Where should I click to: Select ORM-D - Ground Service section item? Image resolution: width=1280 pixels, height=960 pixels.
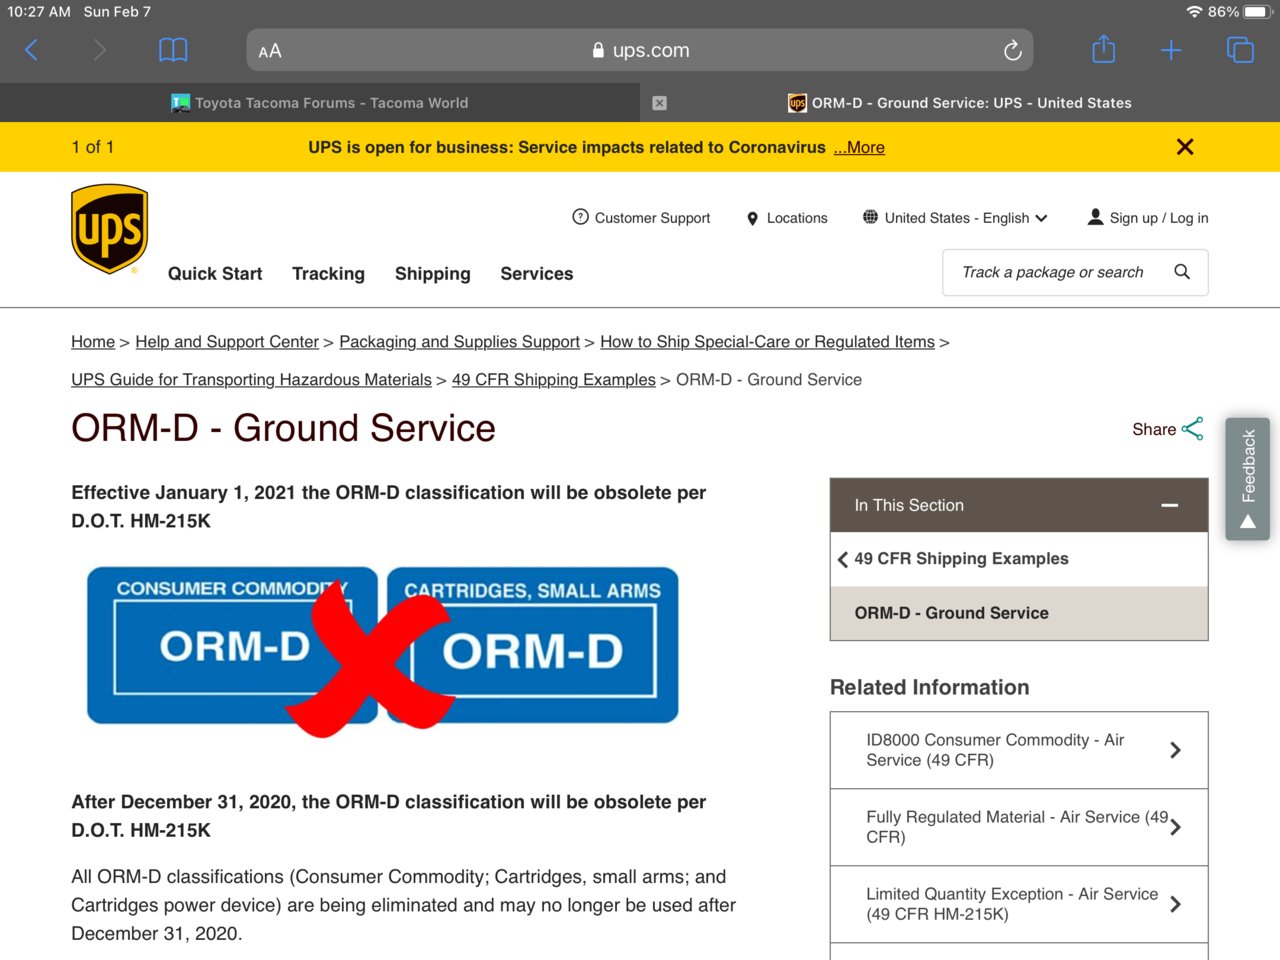1019,613
